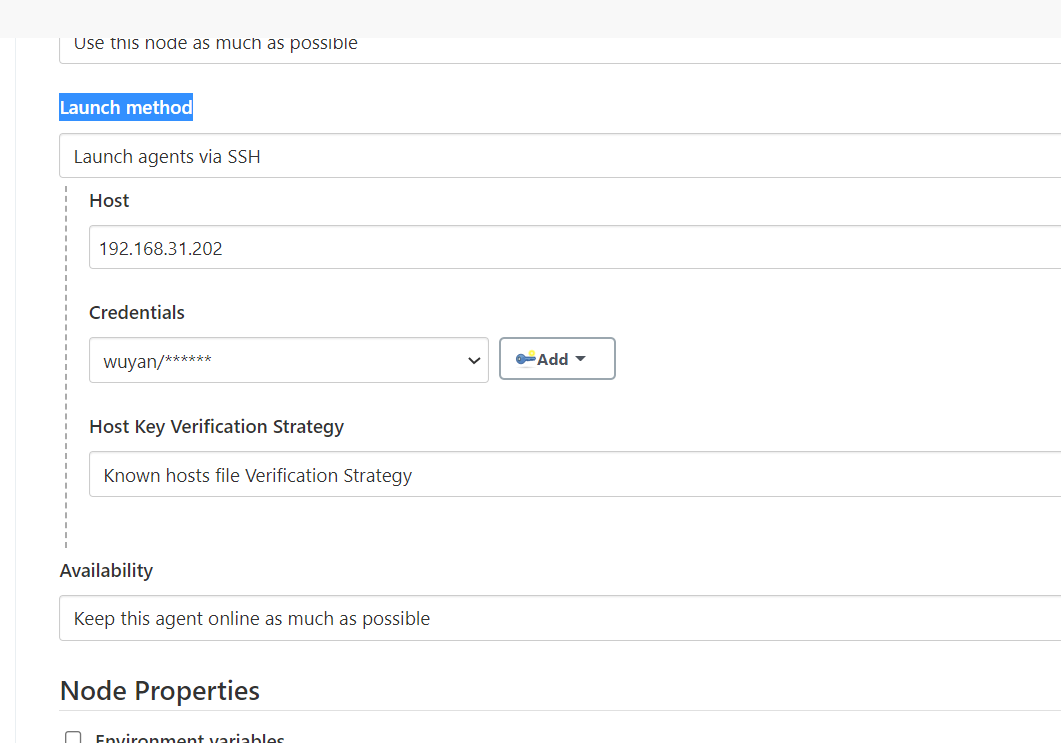Click the Credentials section label

click(x=137, y=313)
